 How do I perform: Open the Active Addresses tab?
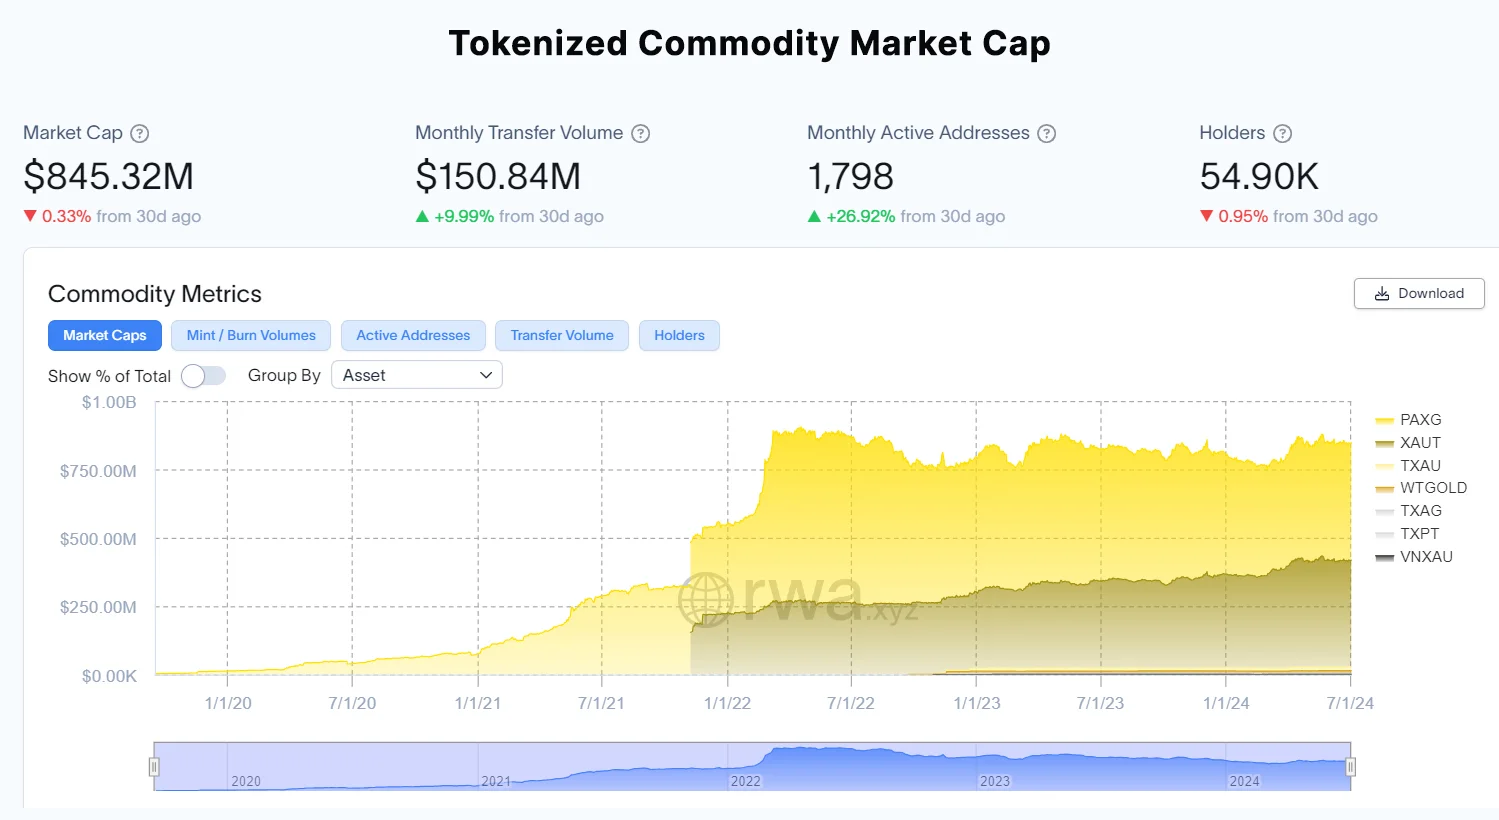413,335
